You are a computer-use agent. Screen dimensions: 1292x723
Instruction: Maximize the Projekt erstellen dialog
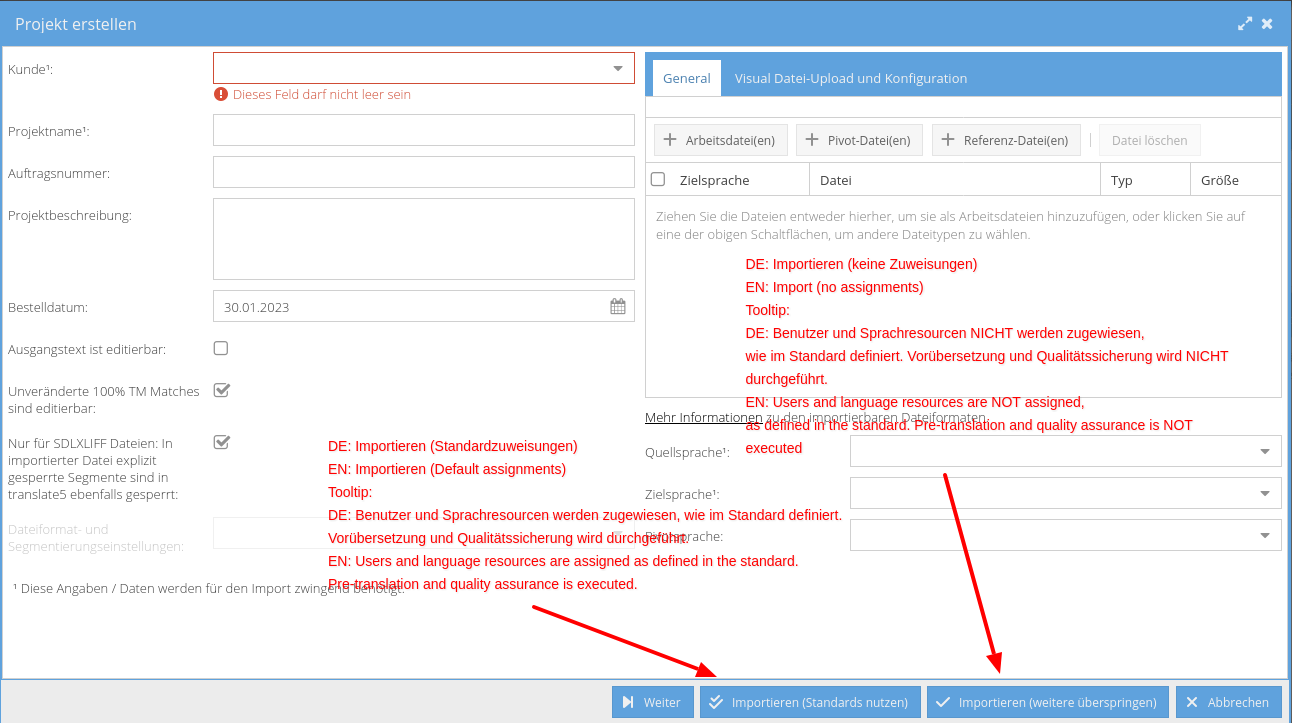[1244, 24]
